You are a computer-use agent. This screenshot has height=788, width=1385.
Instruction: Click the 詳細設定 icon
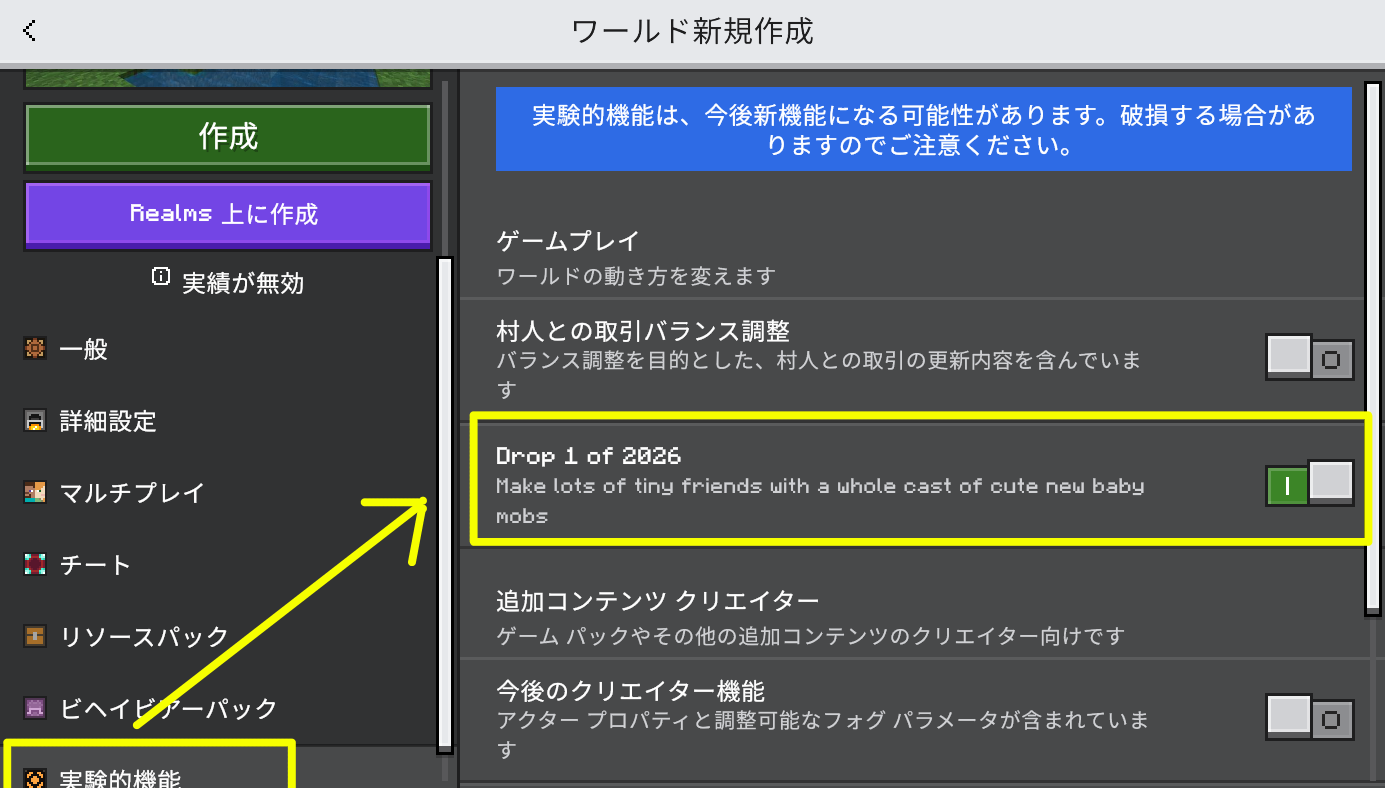click(x=35, y=421)
